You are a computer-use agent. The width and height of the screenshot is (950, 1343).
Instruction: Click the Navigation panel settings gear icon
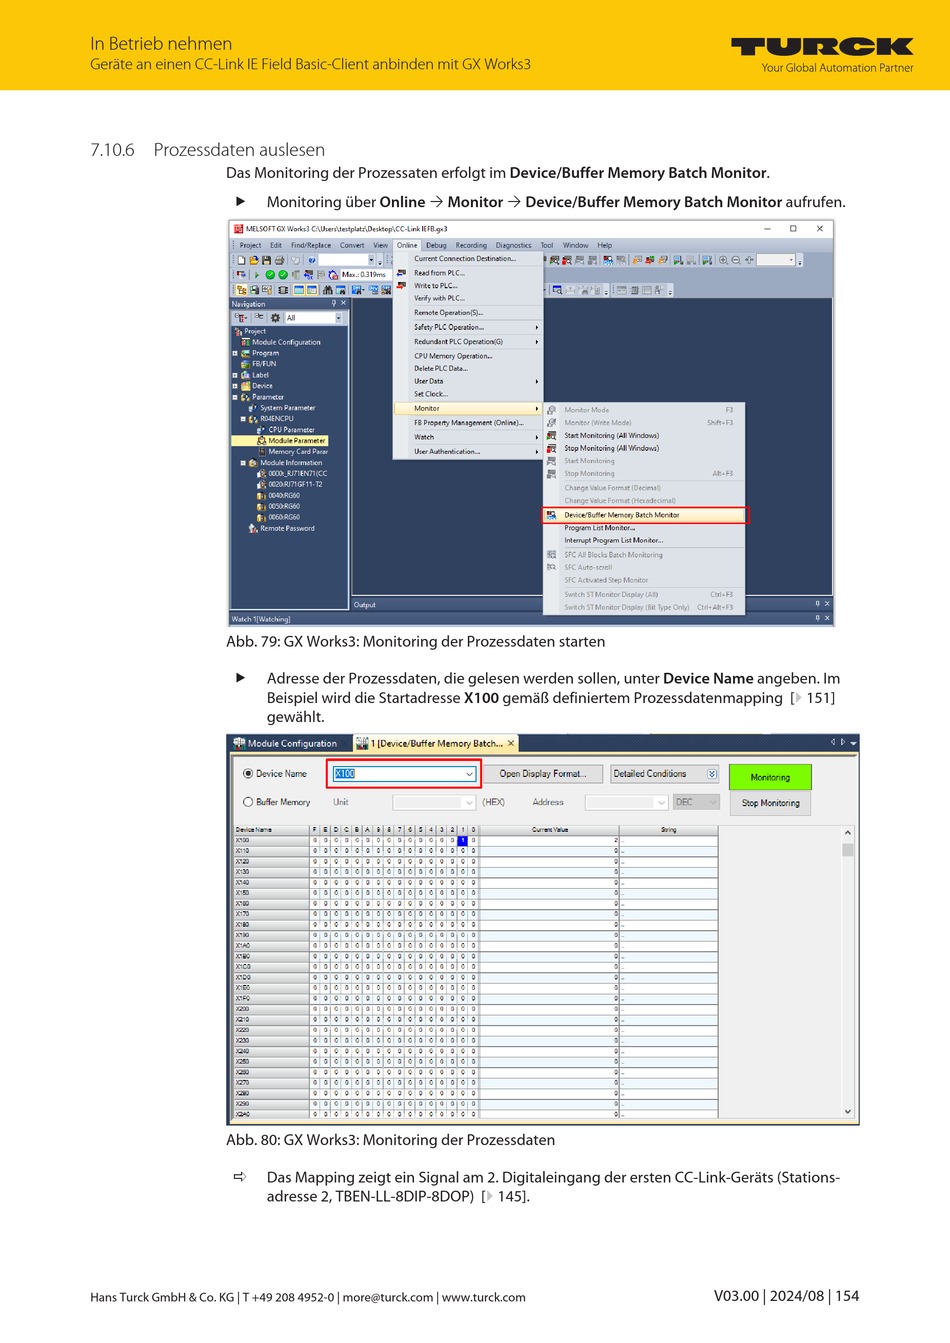(x=275, y=318)
